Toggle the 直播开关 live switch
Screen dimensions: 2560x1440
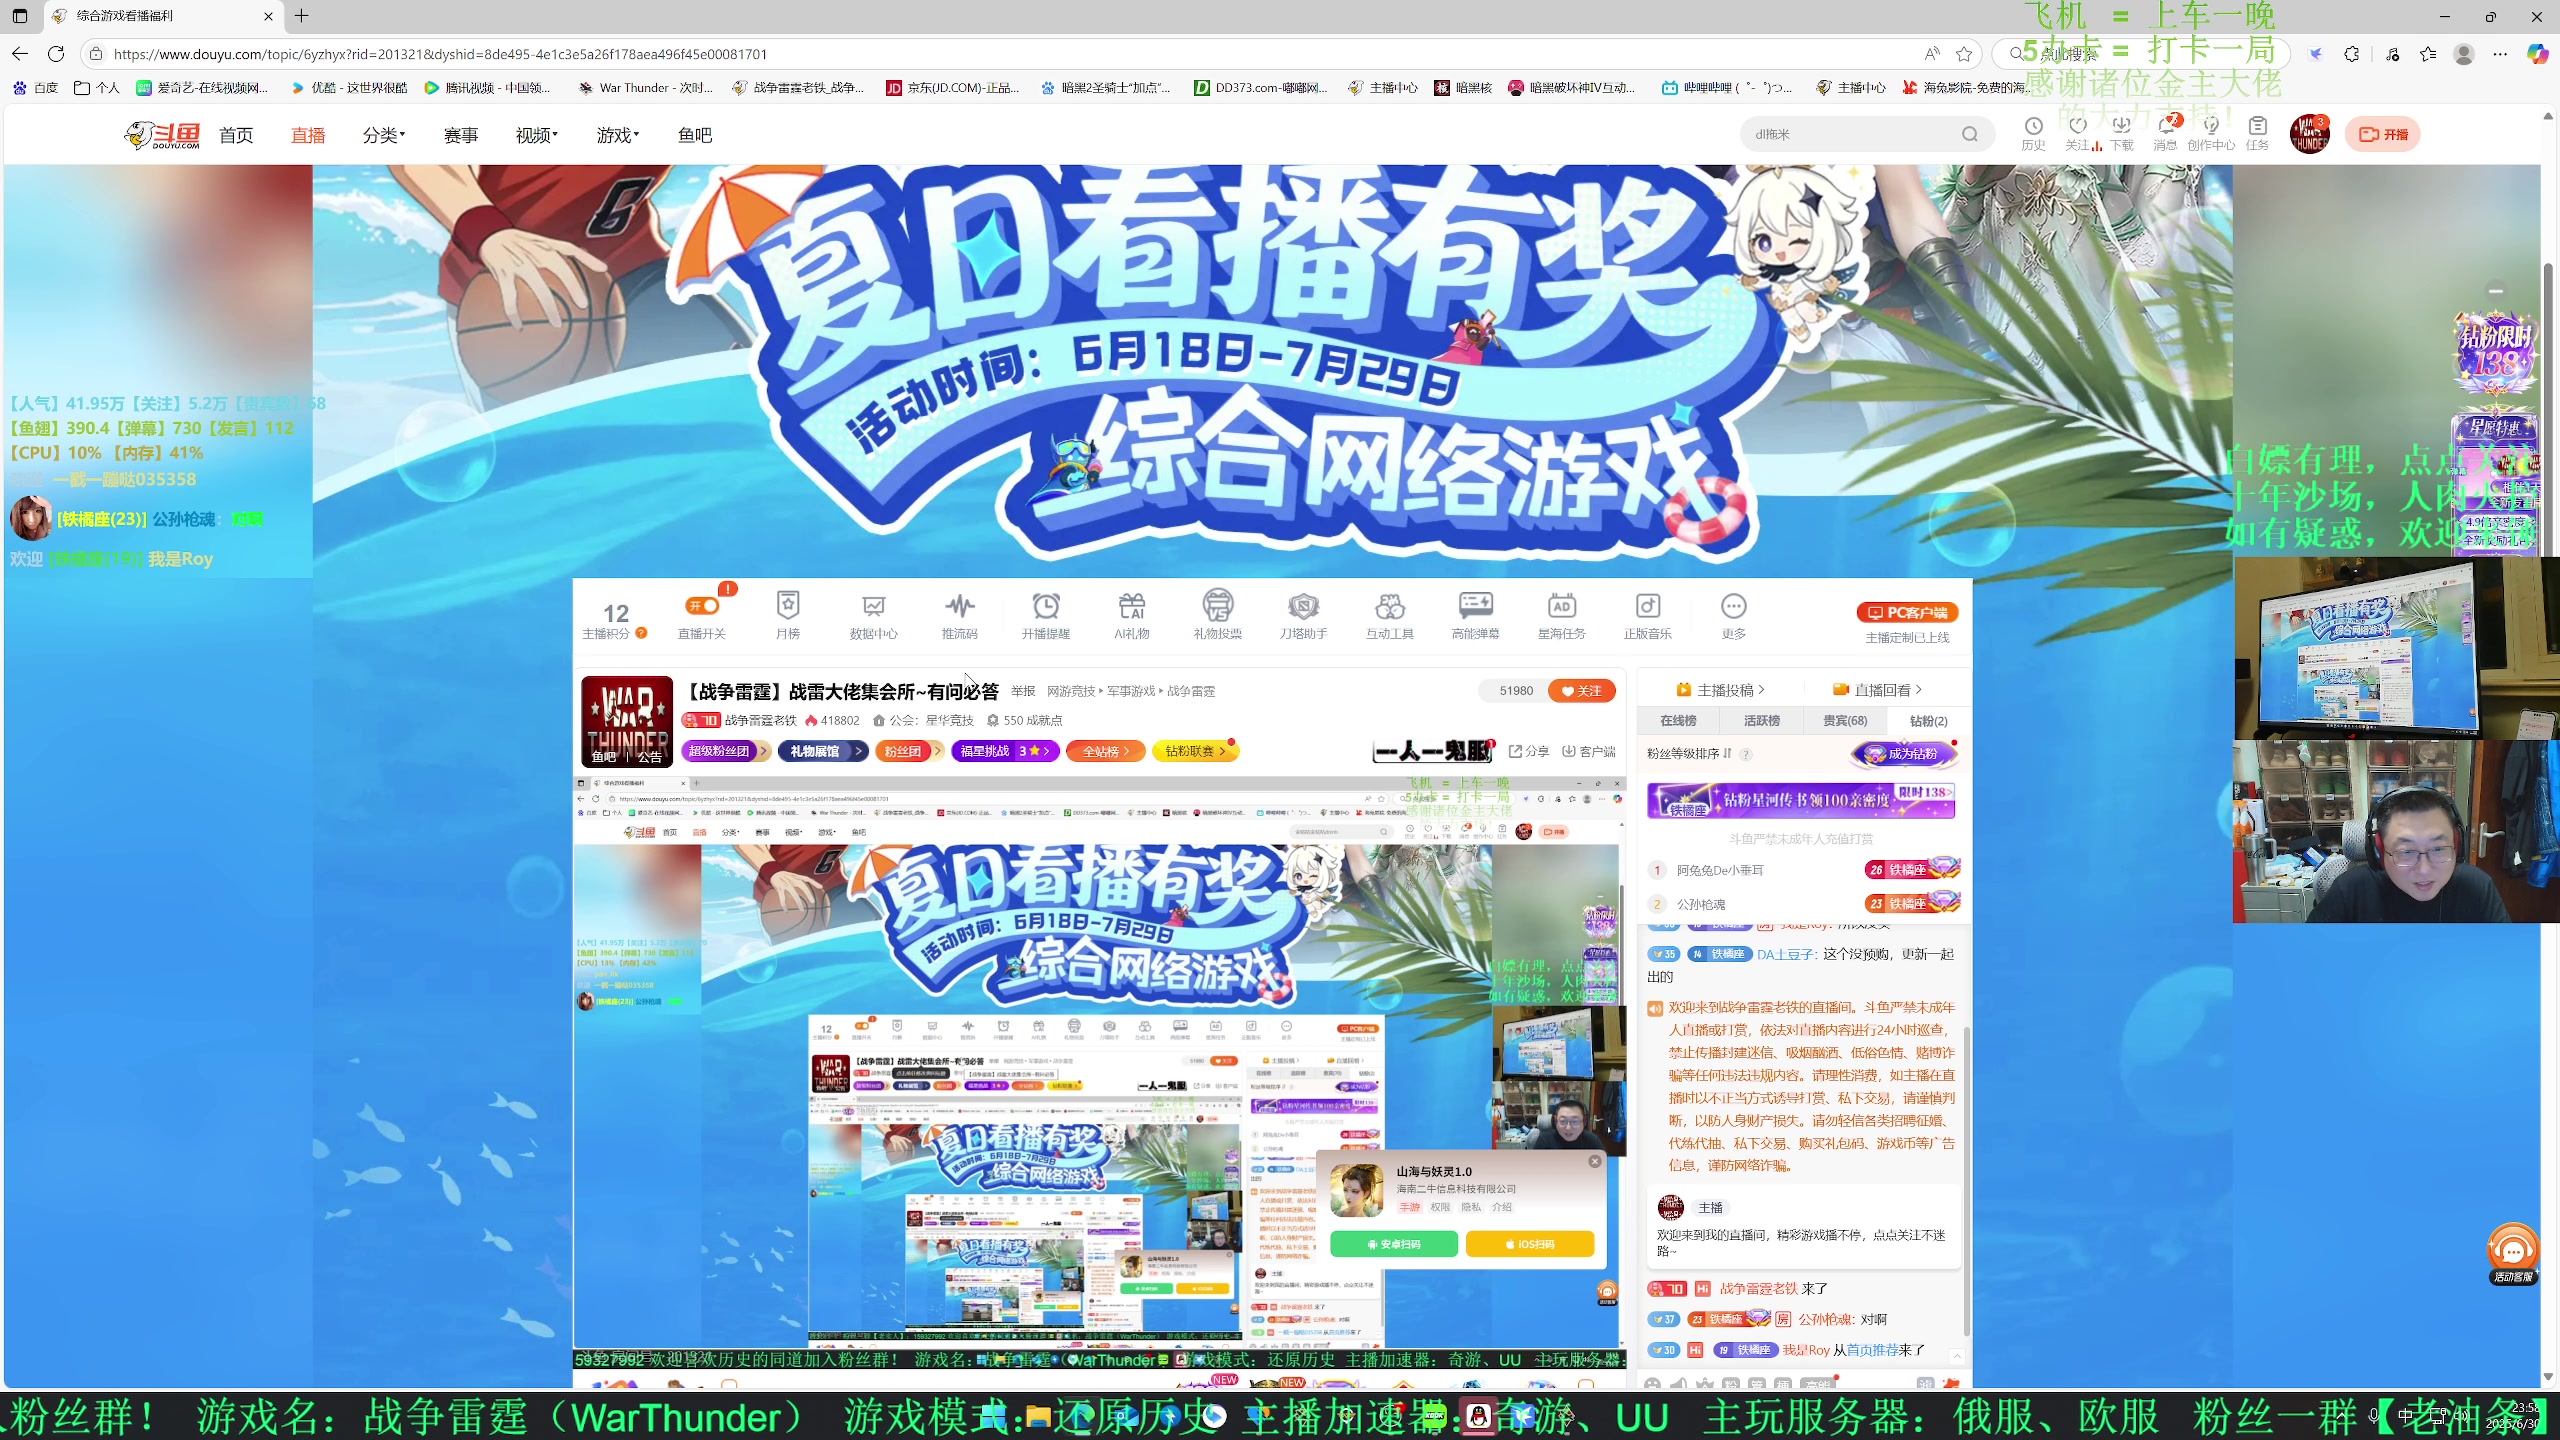702,606
